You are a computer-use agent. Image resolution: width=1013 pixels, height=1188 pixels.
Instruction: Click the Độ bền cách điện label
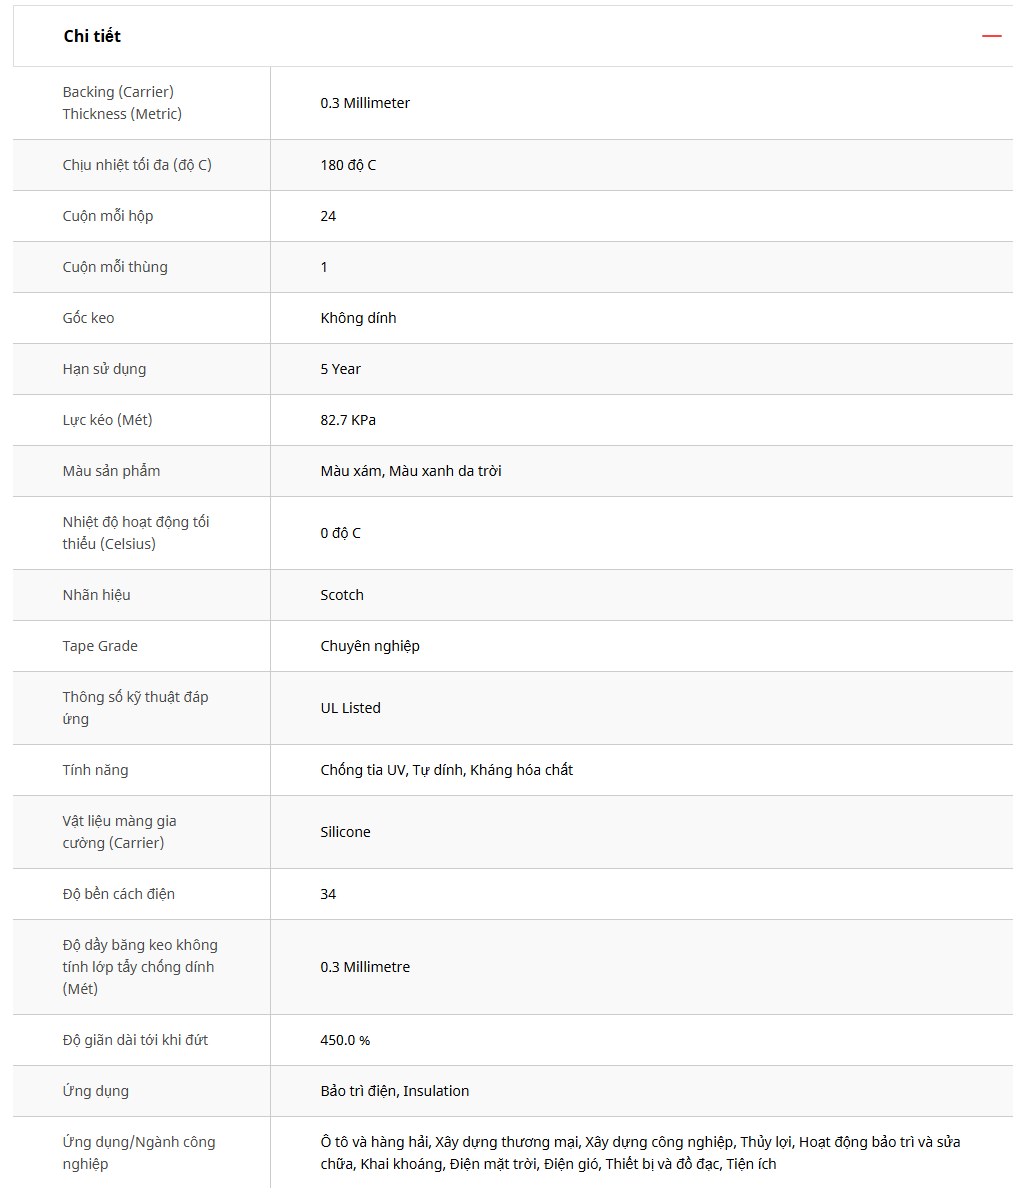(x=118, y=894)
